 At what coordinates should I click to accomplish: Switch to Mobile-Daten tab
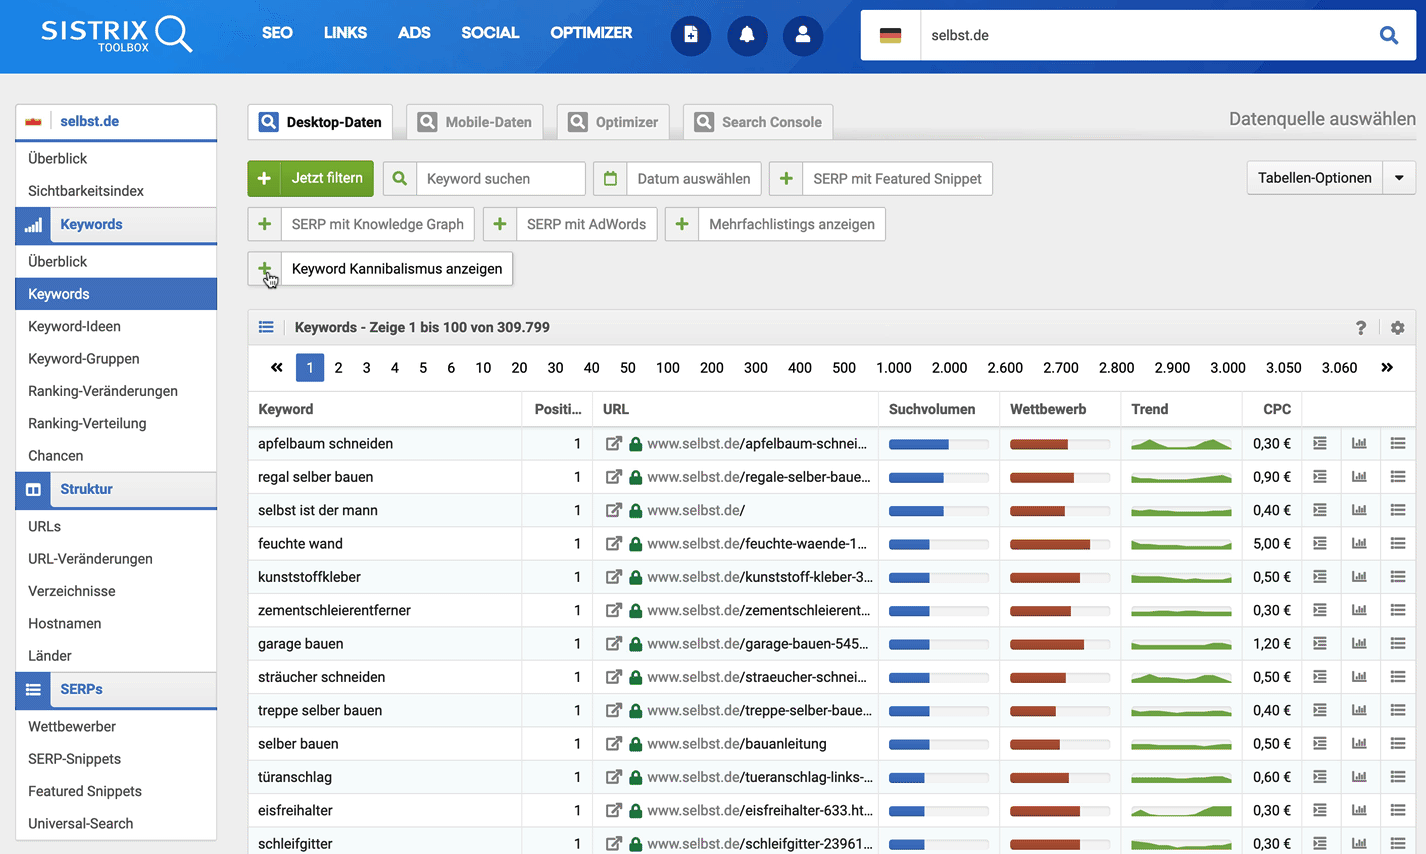click(475, 122)
